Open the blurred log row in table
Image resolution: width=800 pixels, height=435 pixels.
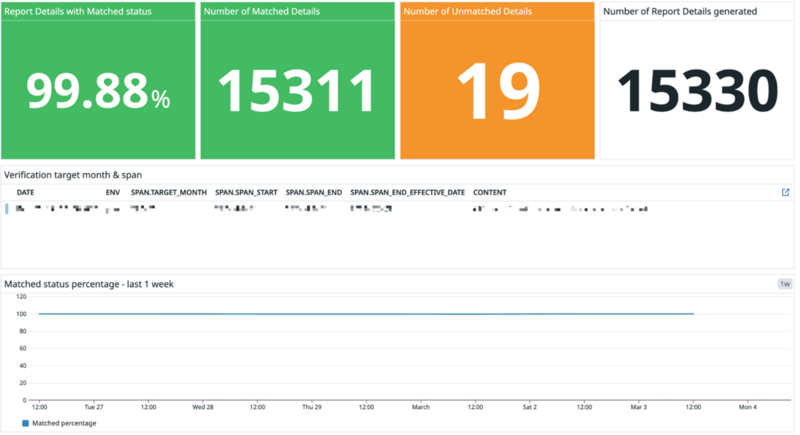pos(398,209)
